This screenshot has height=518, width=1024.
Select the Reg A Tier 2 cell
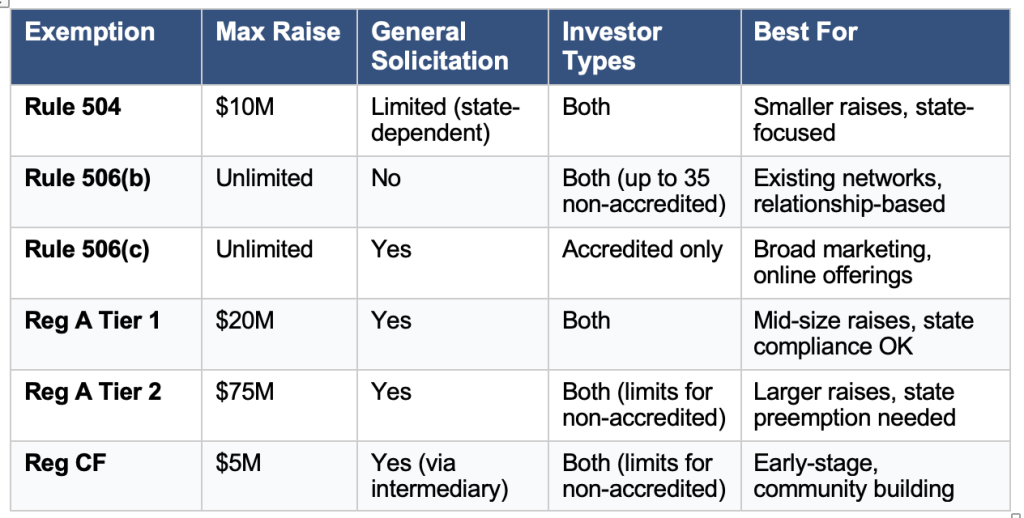93,391
